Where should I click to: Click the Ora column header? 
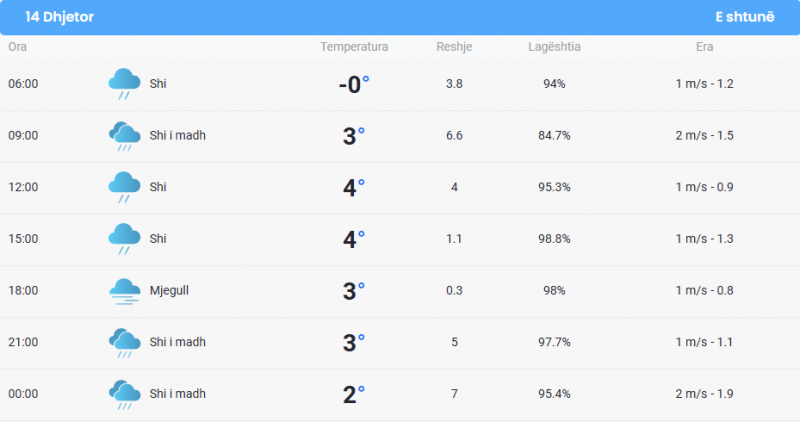pos(17,47)
